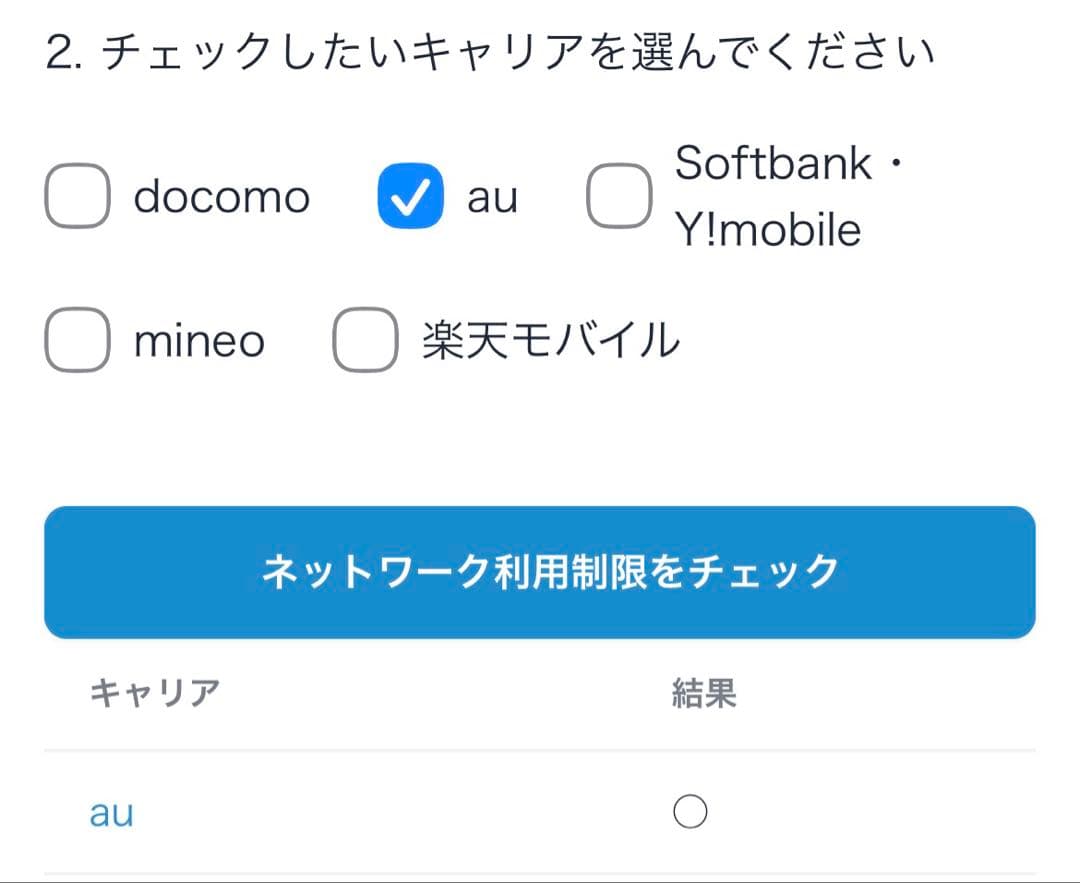
Task: Check the mineo carrier checkbox
Action: click(77, 341)
